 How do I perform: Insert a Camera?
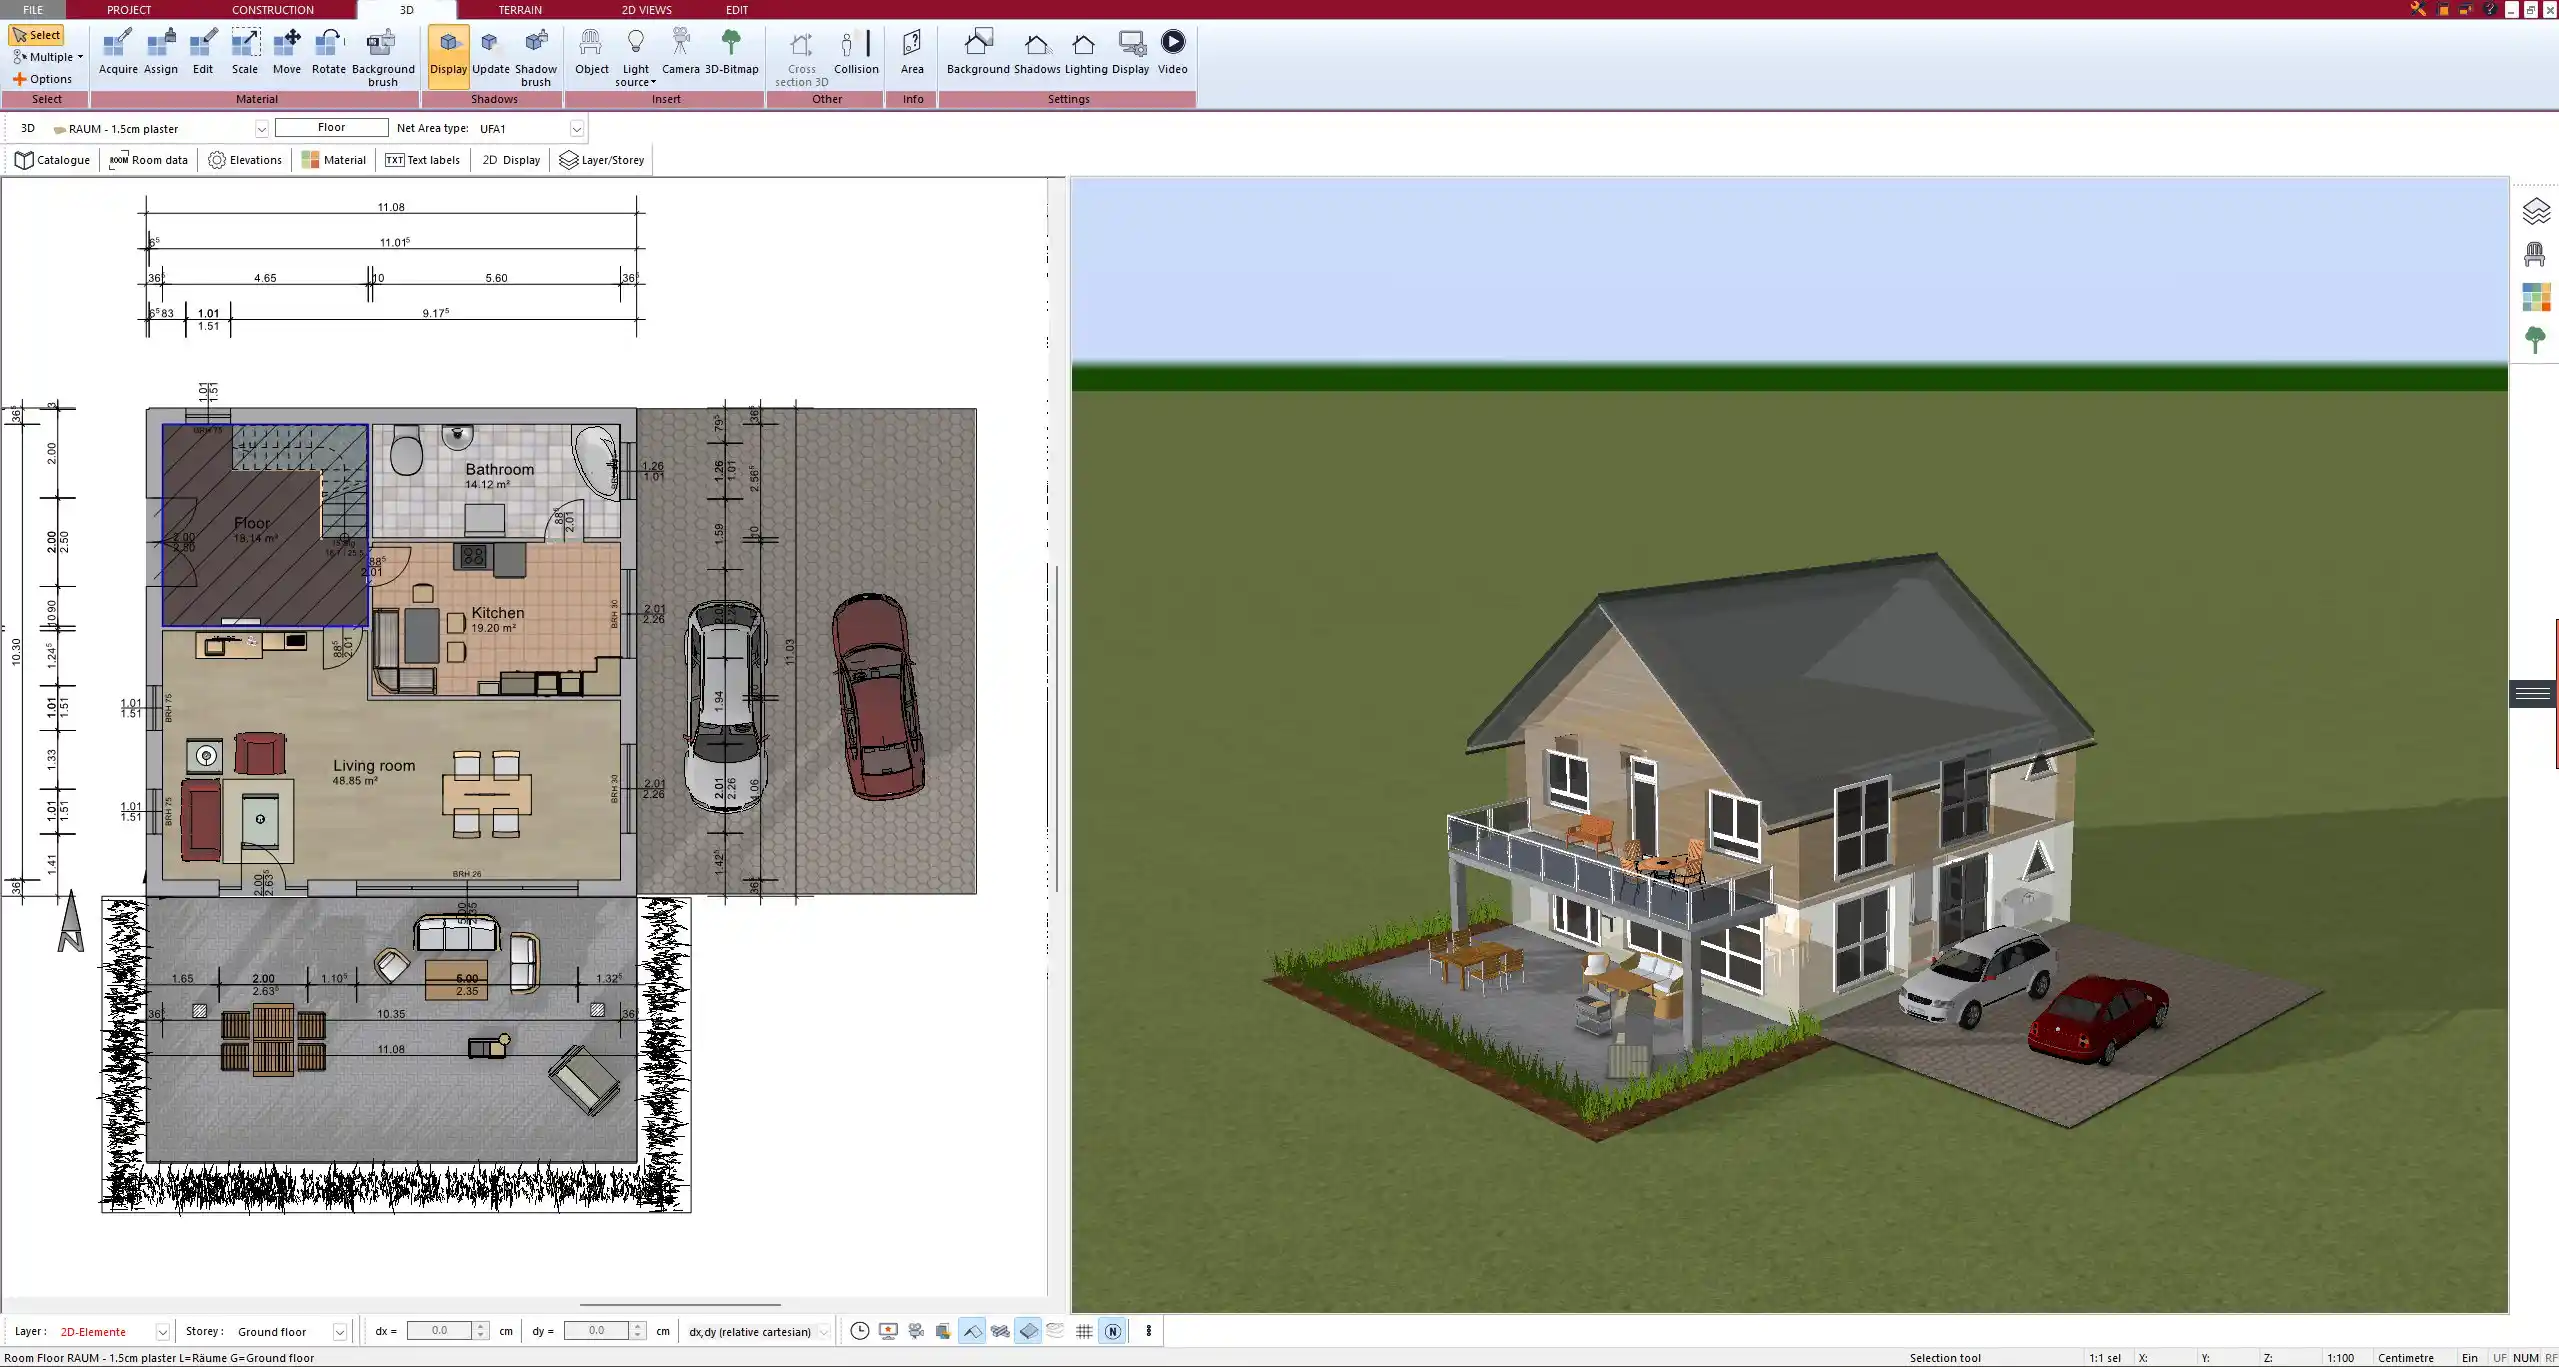point(680,53)
